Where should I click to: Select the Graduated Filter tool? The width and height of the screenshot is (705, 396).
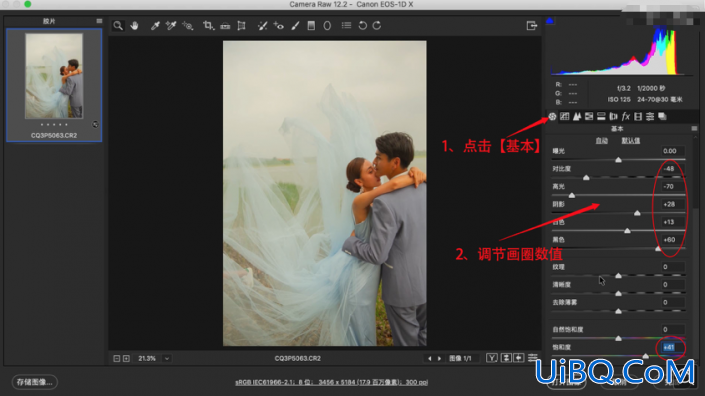point(311,26)
